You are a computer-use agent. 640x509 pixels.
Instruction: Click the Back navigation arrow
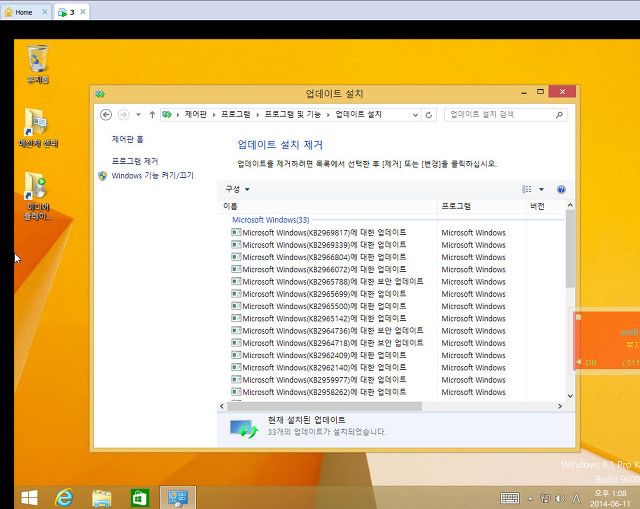coord(106,115)
